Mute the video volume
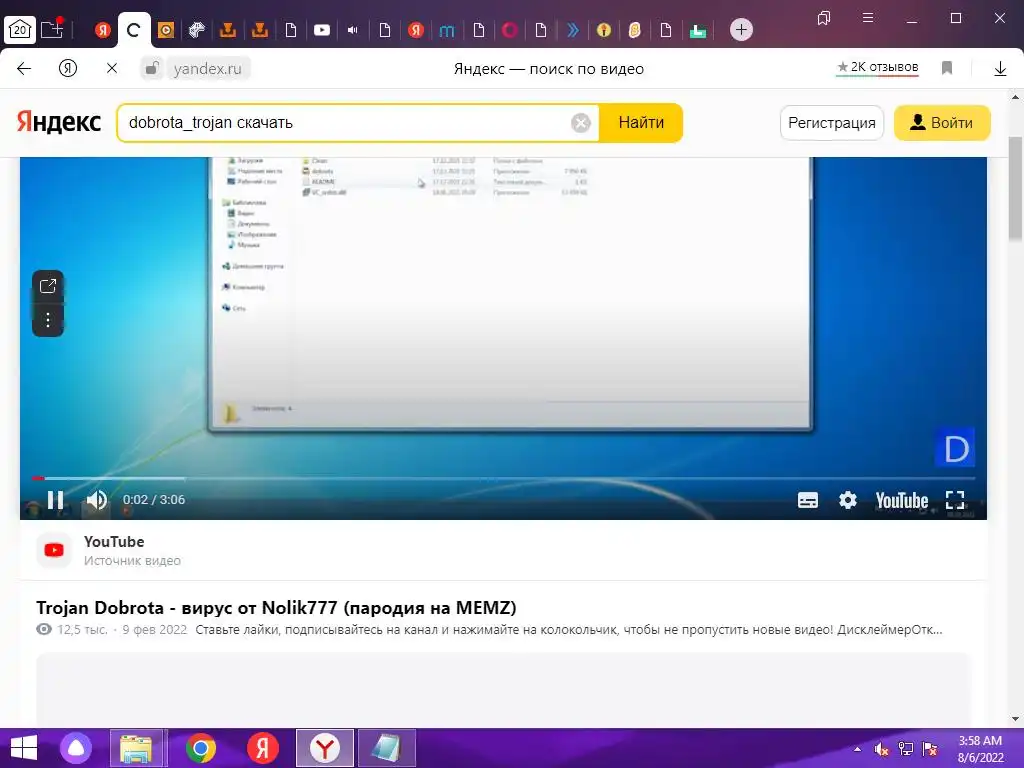Screen dimensions: 1024x768 tap(97, 500)
